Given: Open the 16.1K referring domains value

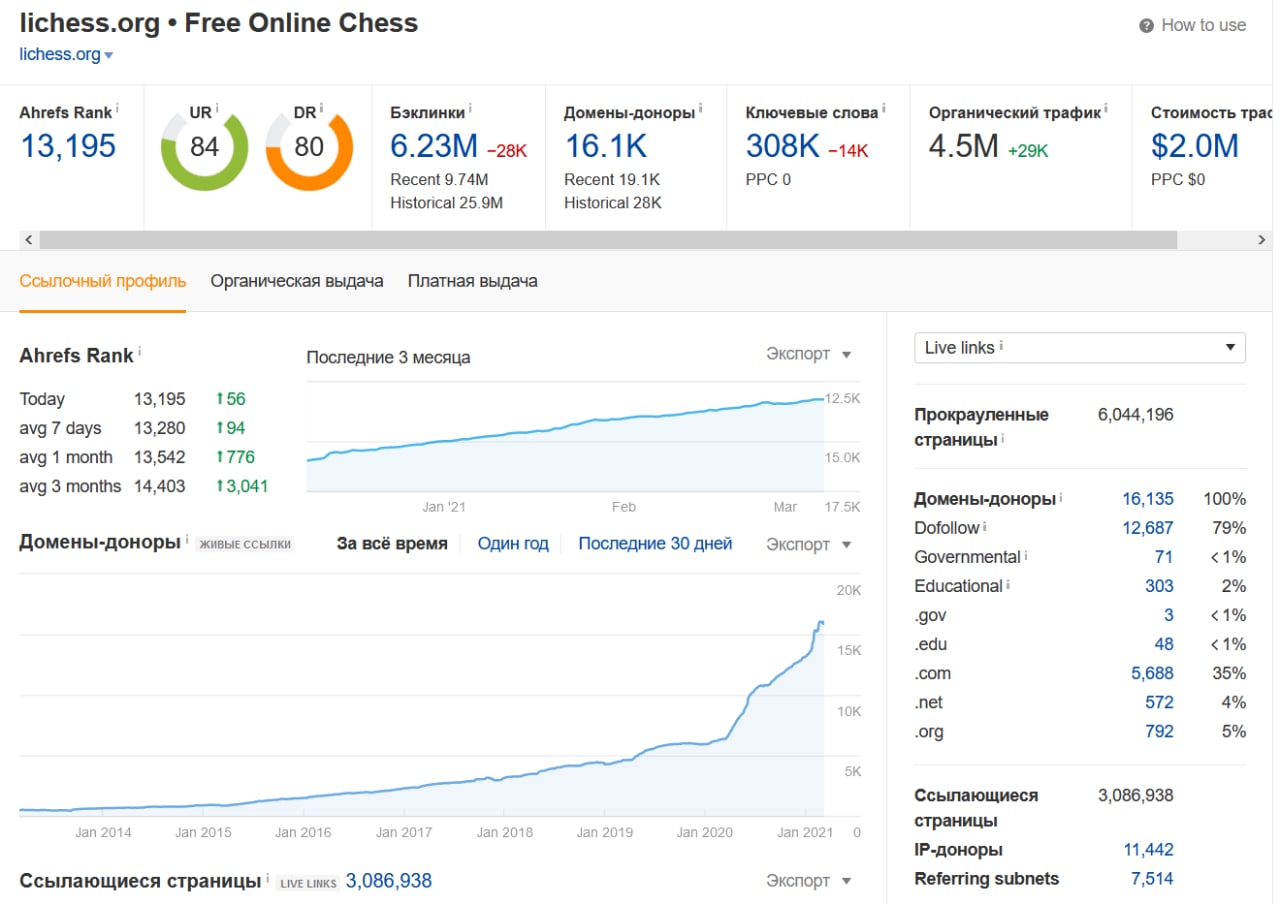Looking at the screenshot, I should pyautogui.click(x=605, y=146).
